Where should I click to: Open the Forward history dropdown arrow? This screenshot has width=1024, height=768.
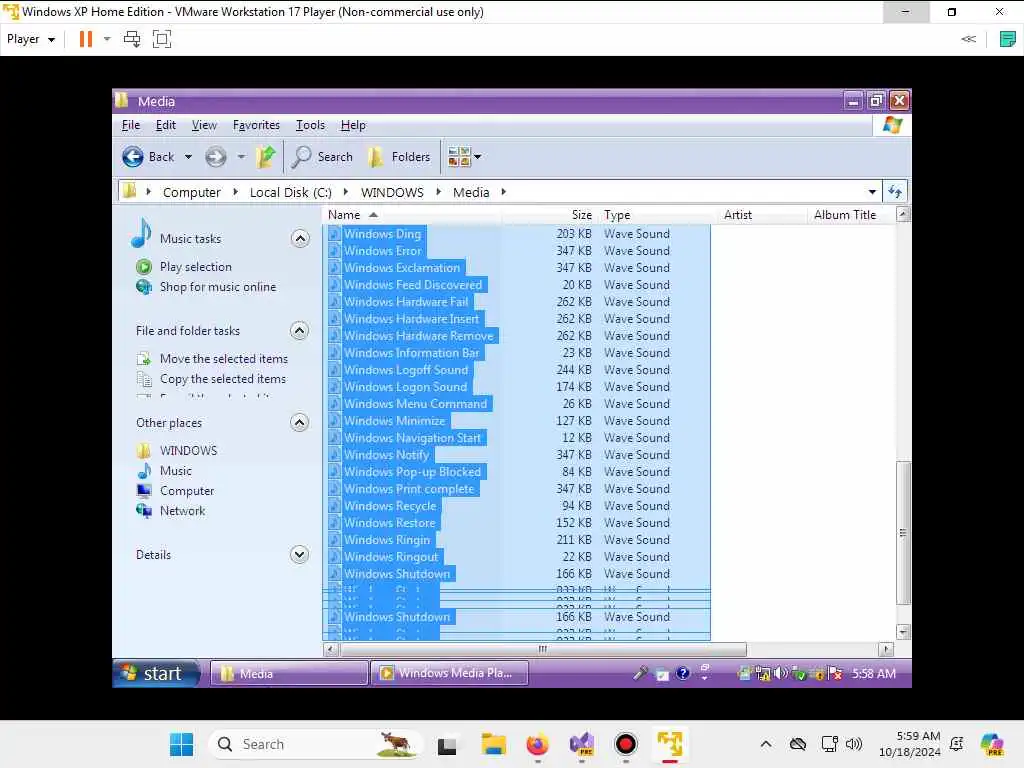tap(241, 157)
